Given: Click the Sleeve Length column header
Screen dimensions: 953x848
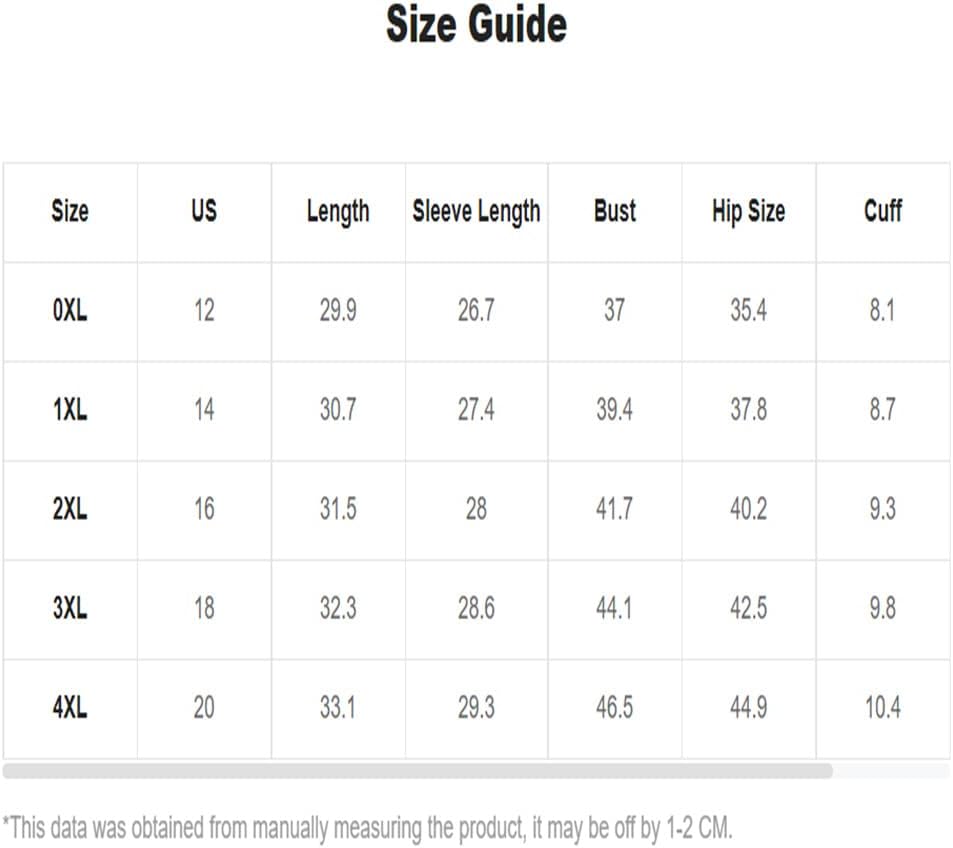Looking at the screenshot, I should coord(476,213).
